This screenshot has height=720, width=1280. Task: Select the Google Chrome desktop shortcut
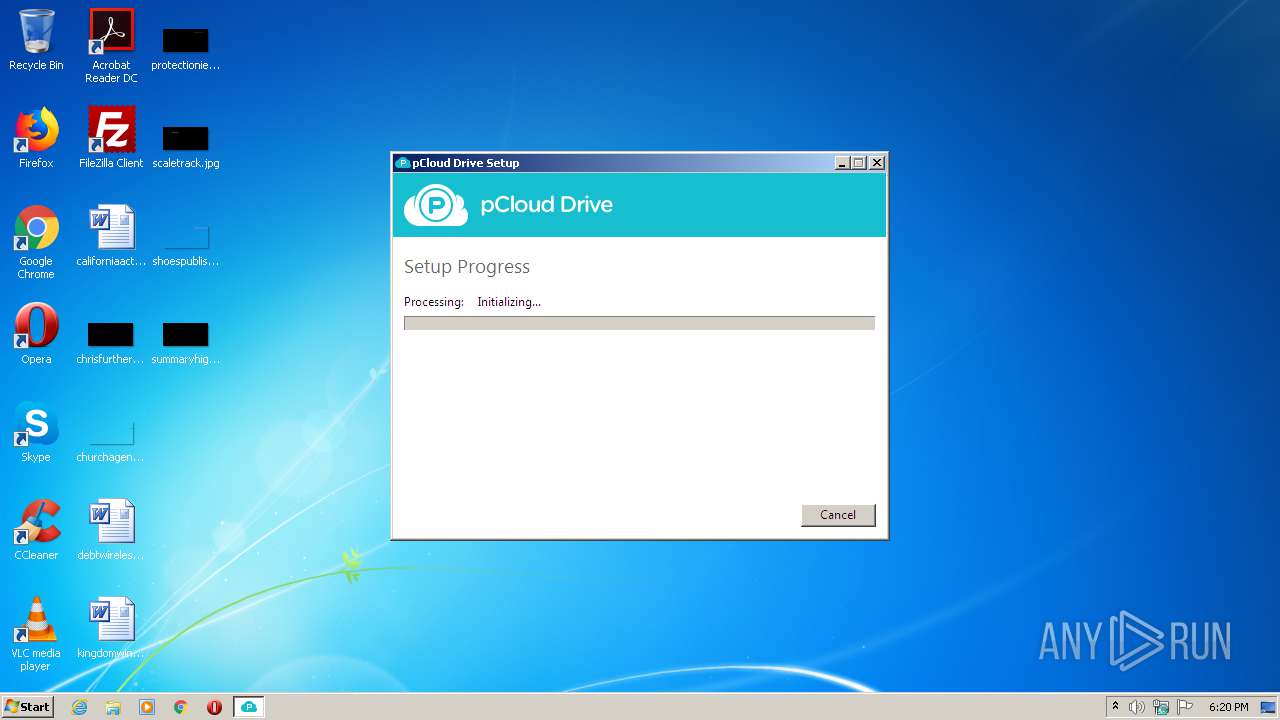pos(36,242)
